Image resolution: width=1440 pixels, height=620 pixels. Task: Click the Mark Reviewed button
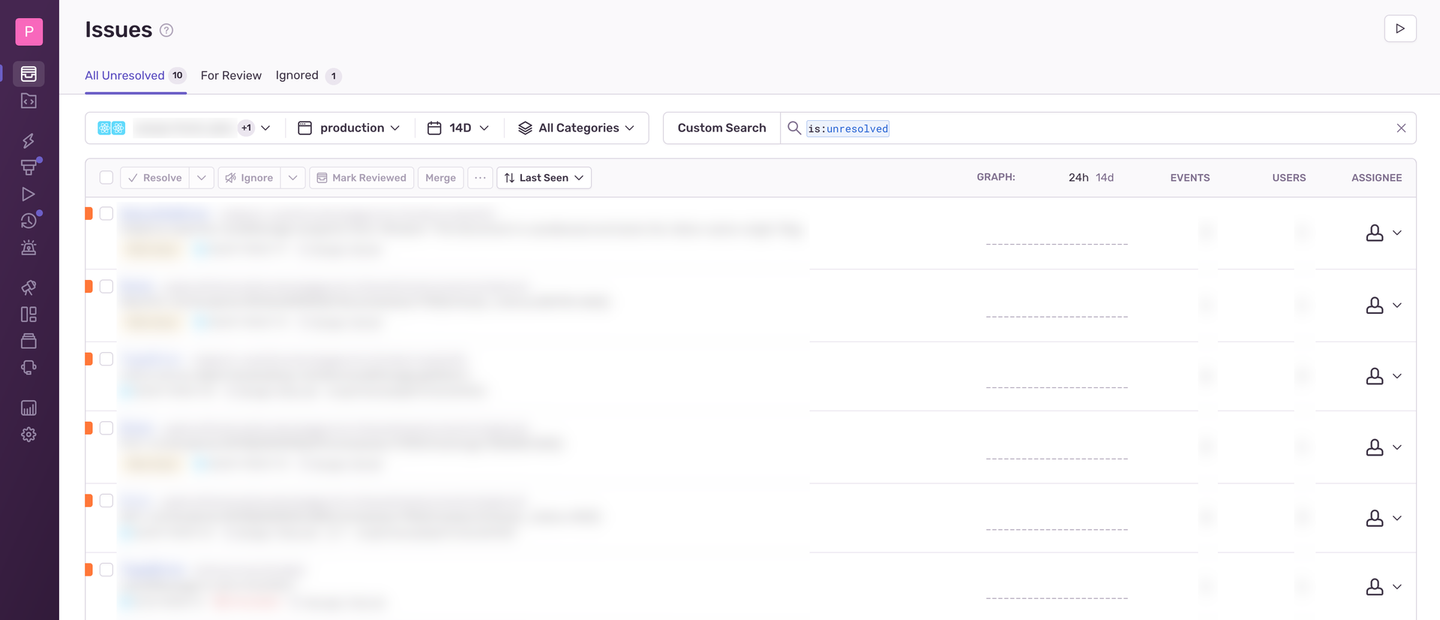(x=361, y=178)
